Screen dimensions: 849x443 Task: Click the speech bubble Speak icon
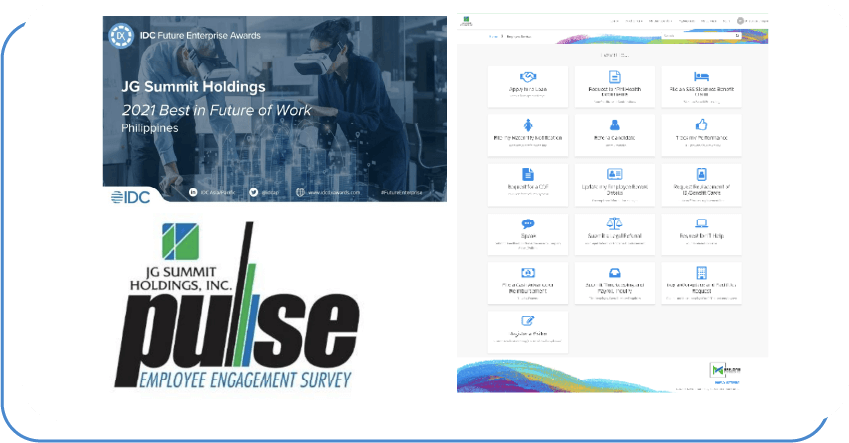click(528, 224)
